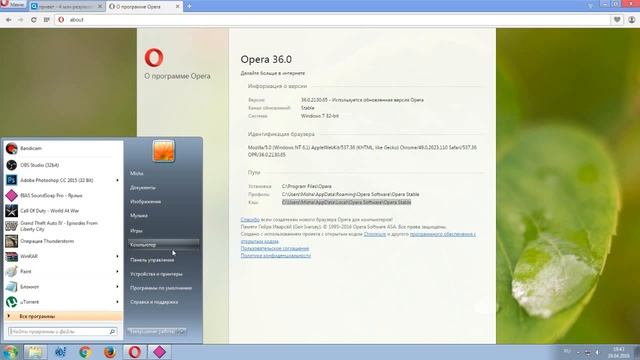Open WinRAR from Start menu
Screen dimensions: 640x360
click(x=59, y=256)
